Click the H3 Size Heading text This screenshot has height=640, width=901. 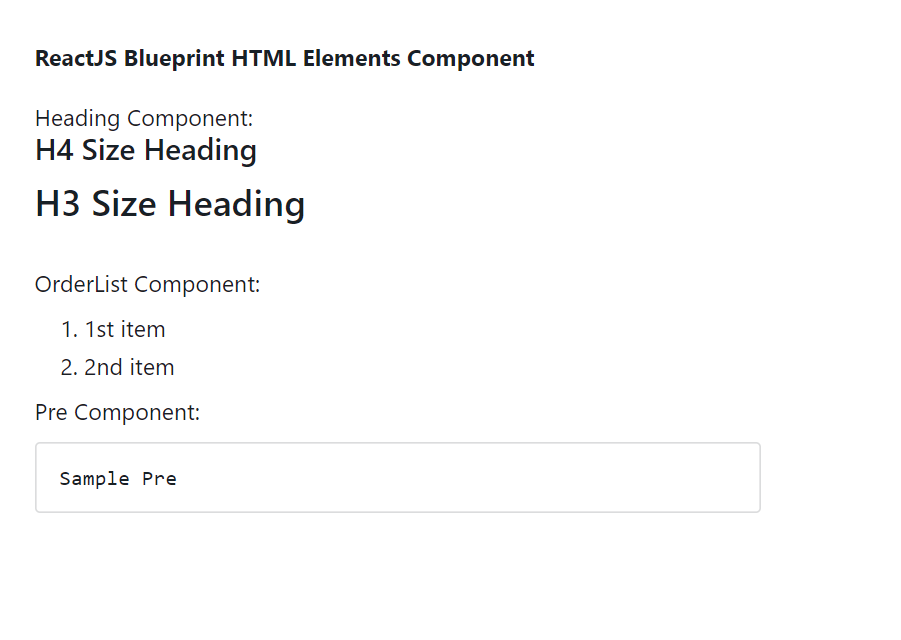coord(170,204)
